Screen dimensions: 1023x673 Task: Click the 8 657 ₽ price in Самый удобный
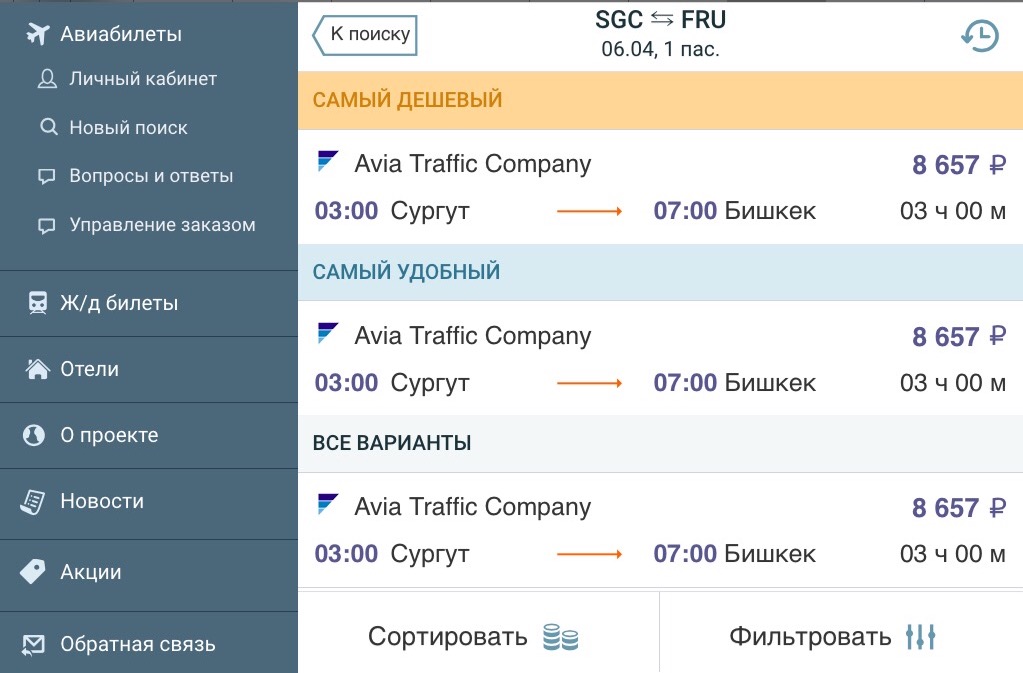click(958, 337)
